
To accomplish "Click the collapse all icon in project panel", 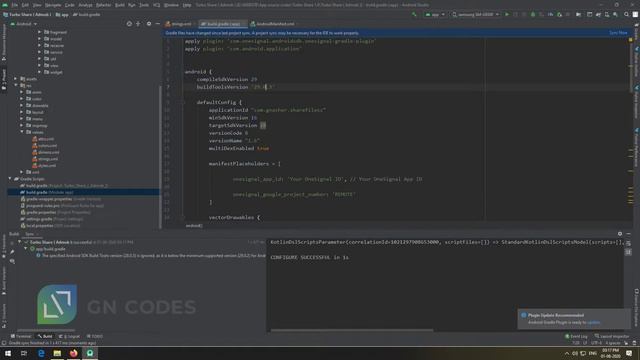I will 138,24.
